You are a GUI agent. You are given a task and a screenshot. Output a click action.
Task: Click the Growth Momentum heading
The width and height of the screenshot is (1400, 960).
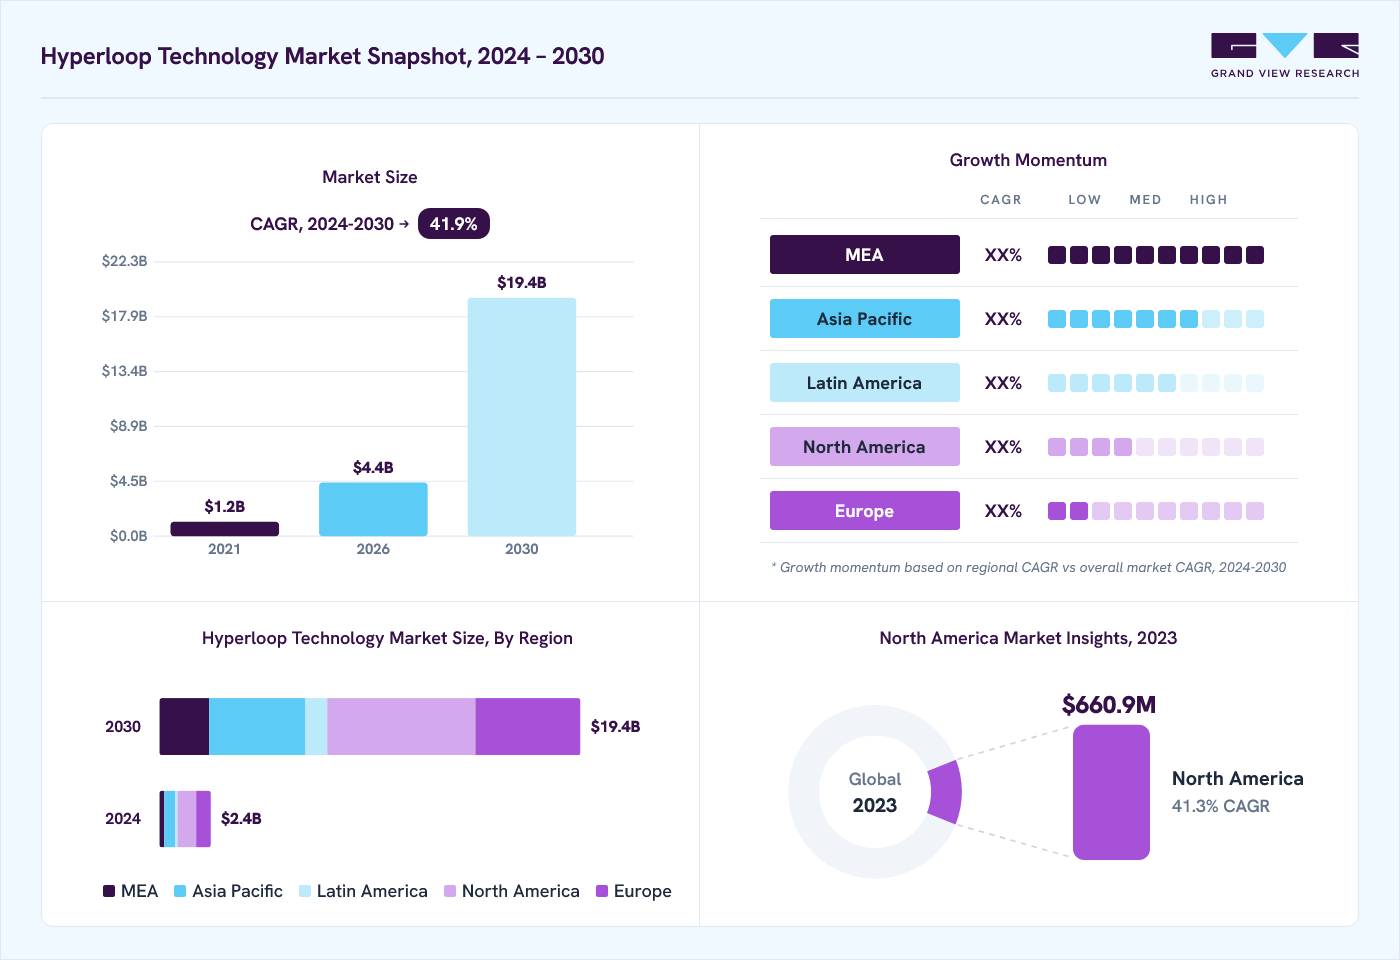[1028, 160]
